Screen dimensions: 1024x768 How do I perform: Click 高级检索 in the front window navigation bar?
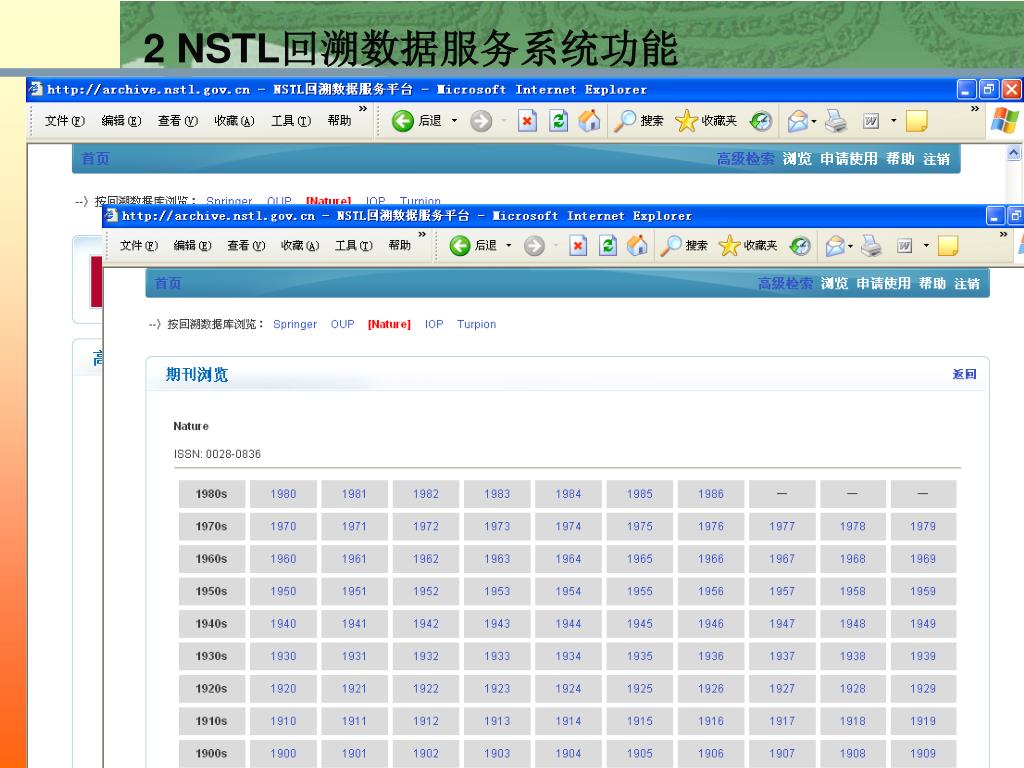point(785,283)
